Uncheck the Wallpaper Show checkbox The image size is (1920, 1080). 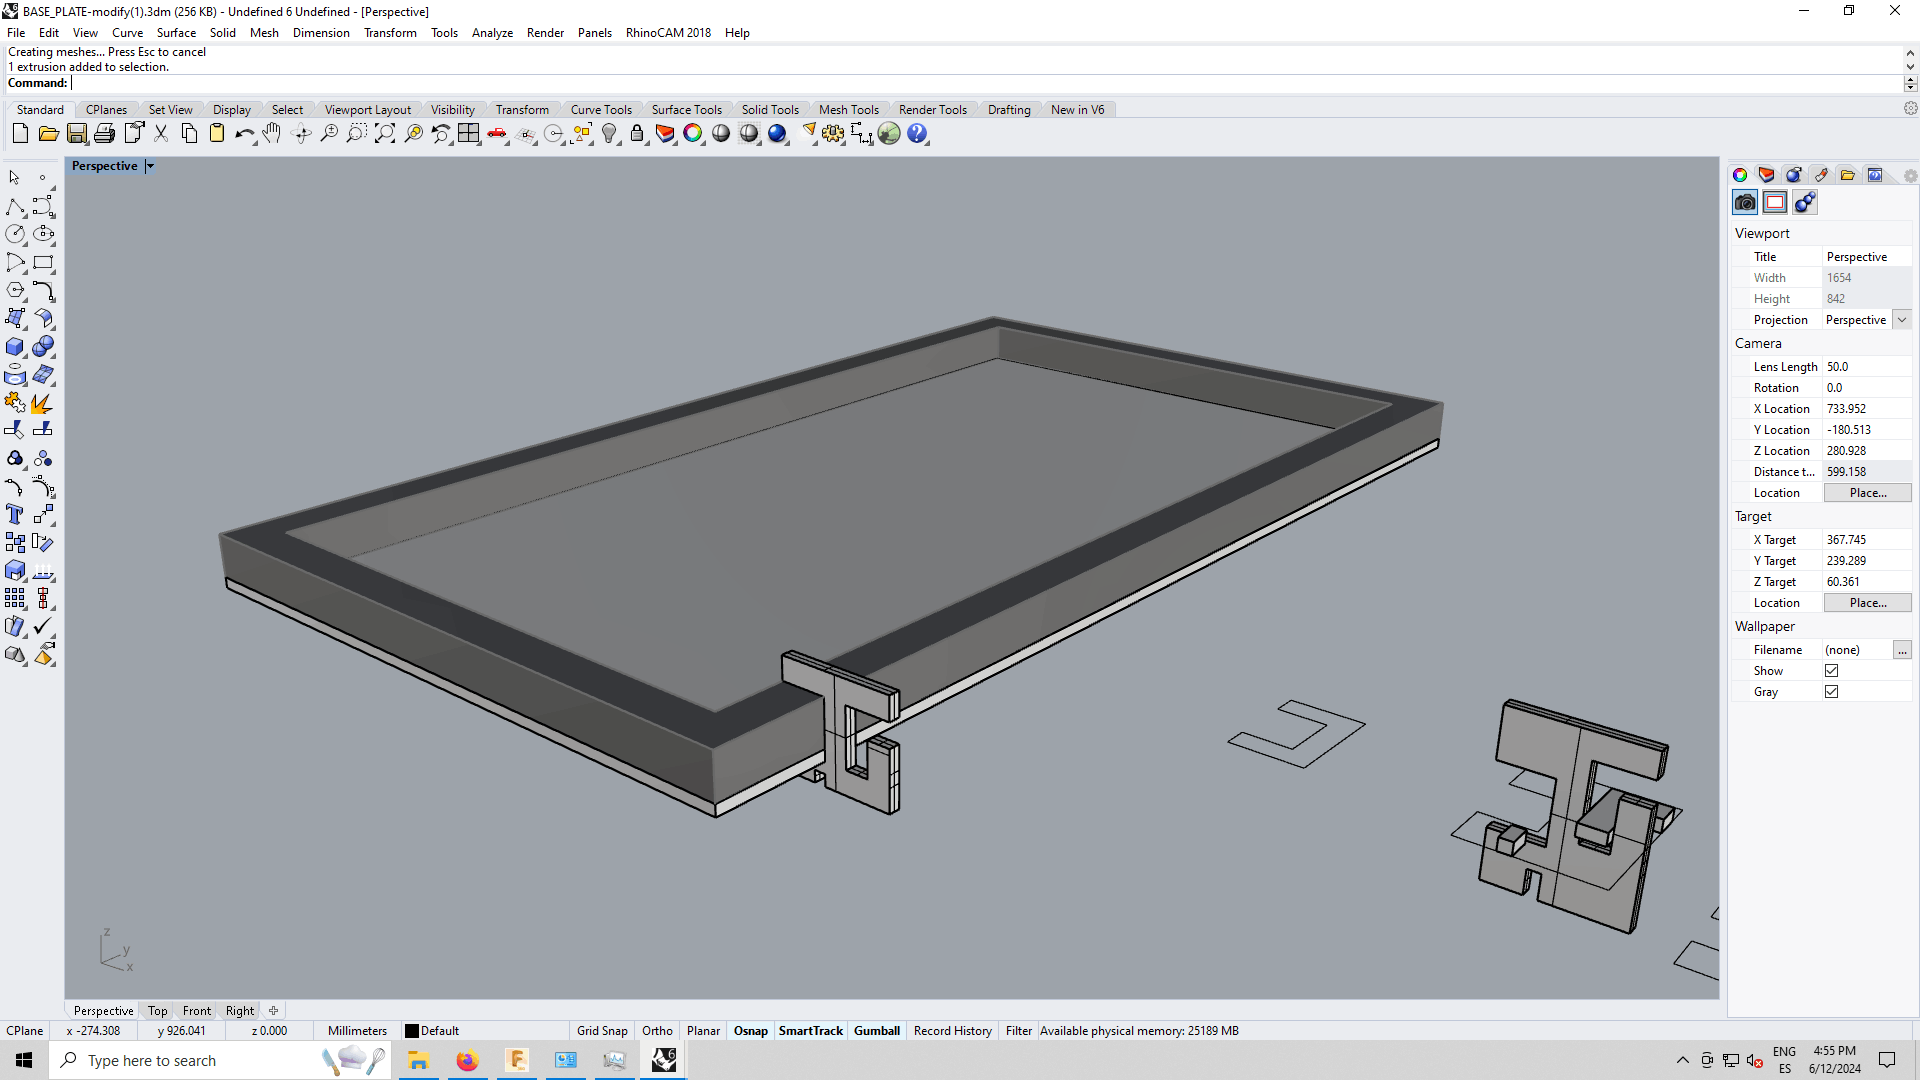coord(1832,671)
